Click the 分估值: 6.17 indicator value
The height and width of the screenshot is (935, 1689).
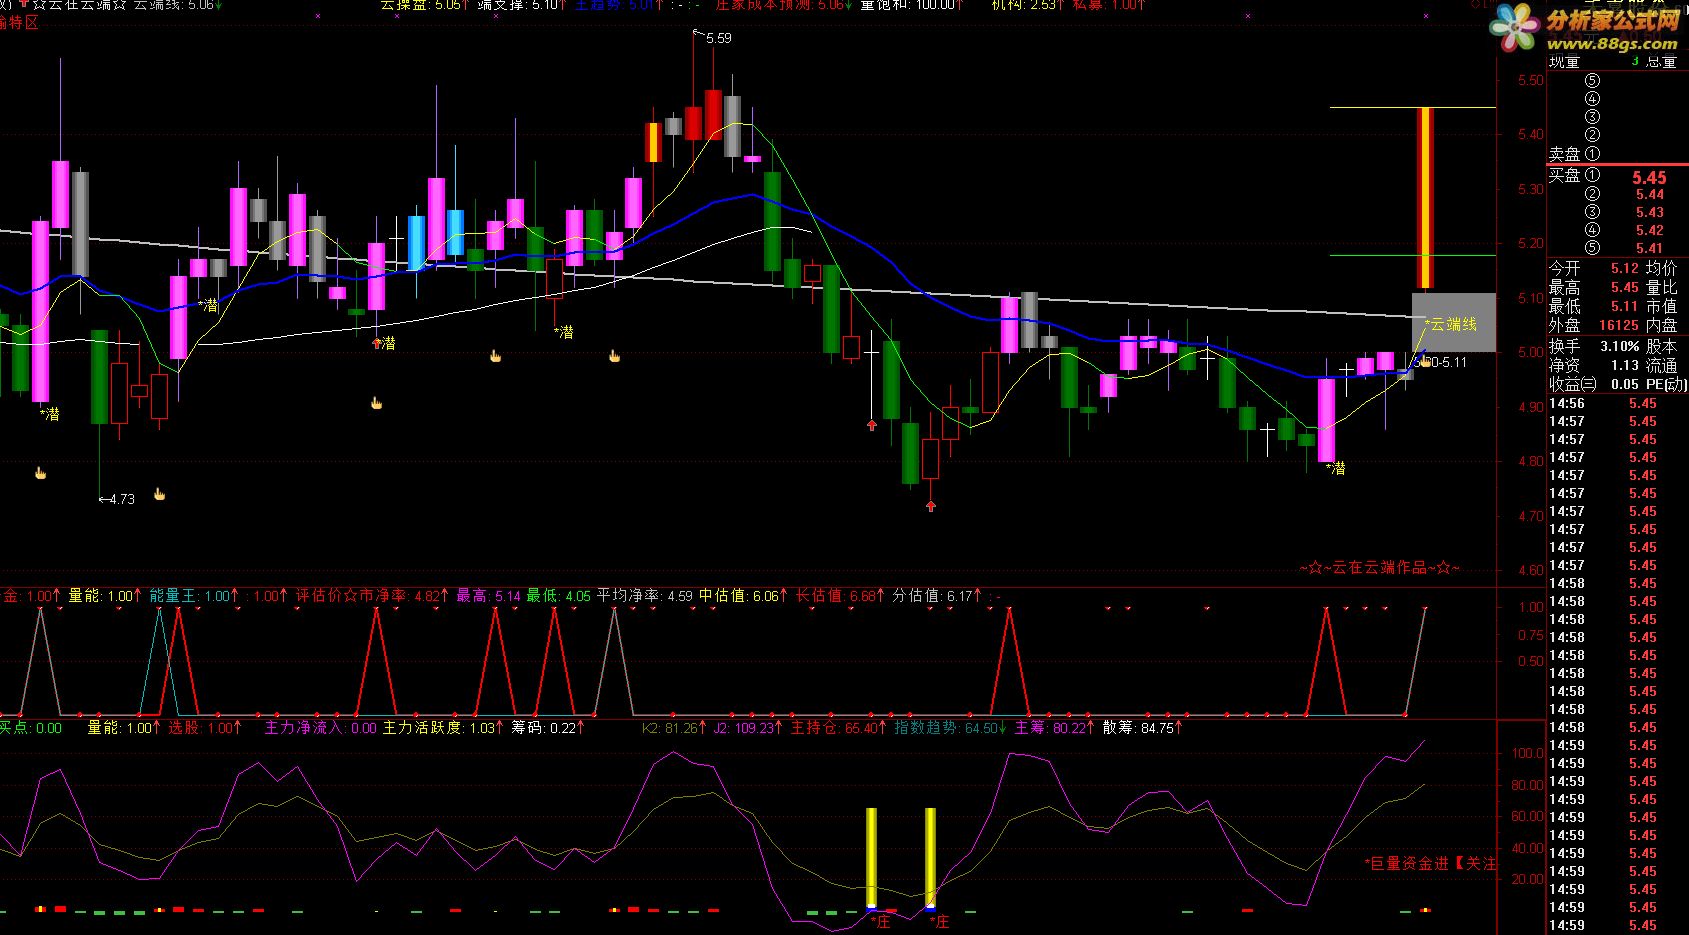click(938, 596)
